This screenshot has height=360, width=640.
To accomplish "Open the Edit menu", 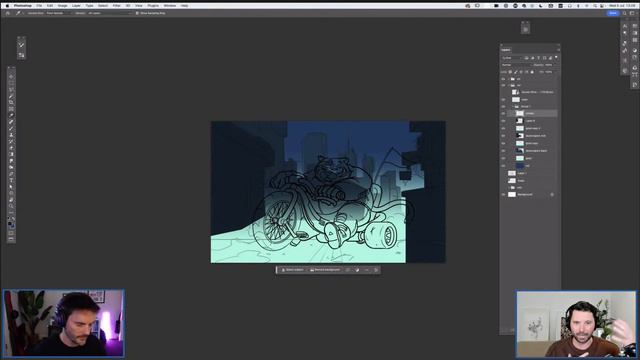I will (x=50, y=6).
